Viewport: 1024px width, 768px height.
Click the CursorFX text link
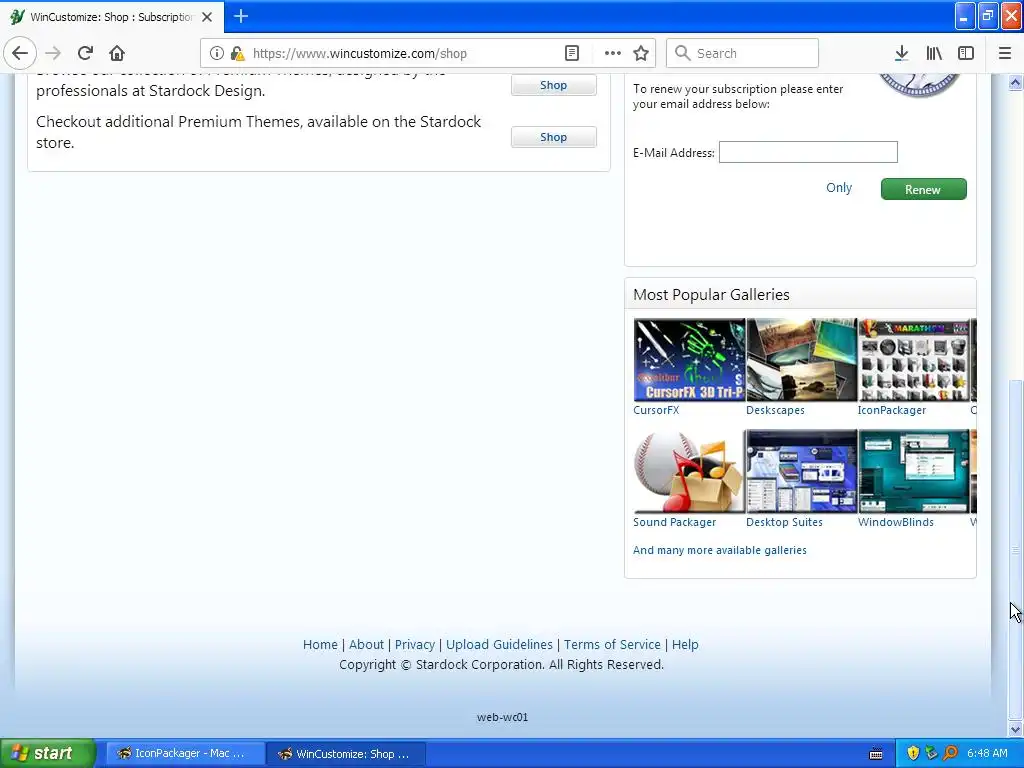656,410
